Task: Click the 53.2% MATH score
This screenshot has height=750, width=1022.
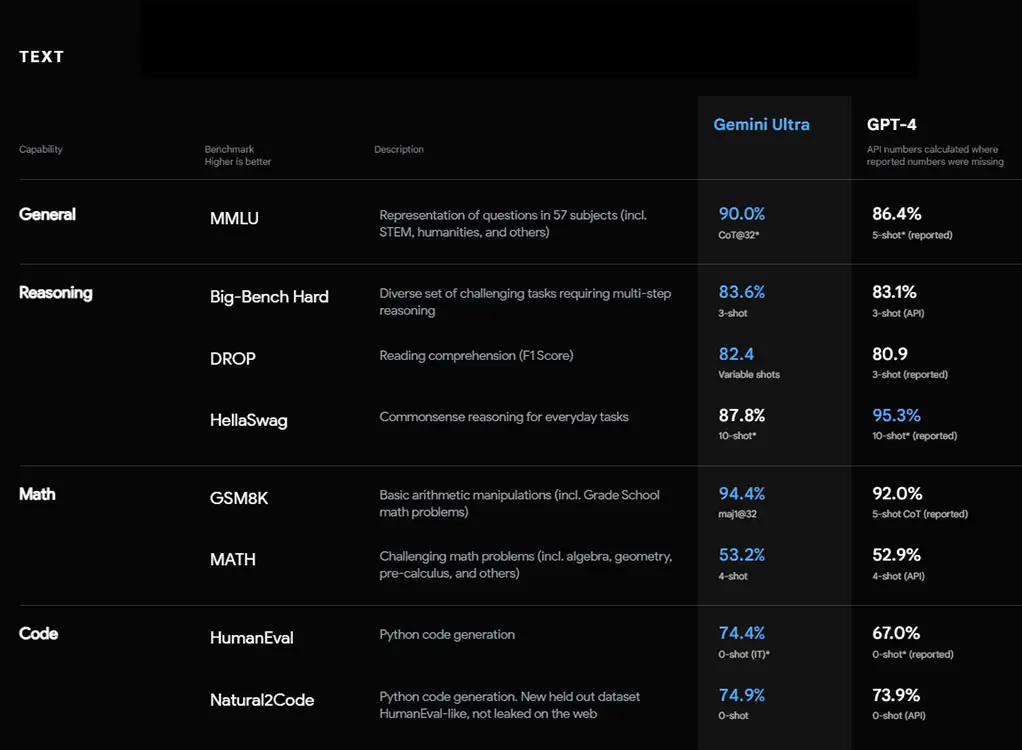Action: point(742,555)
